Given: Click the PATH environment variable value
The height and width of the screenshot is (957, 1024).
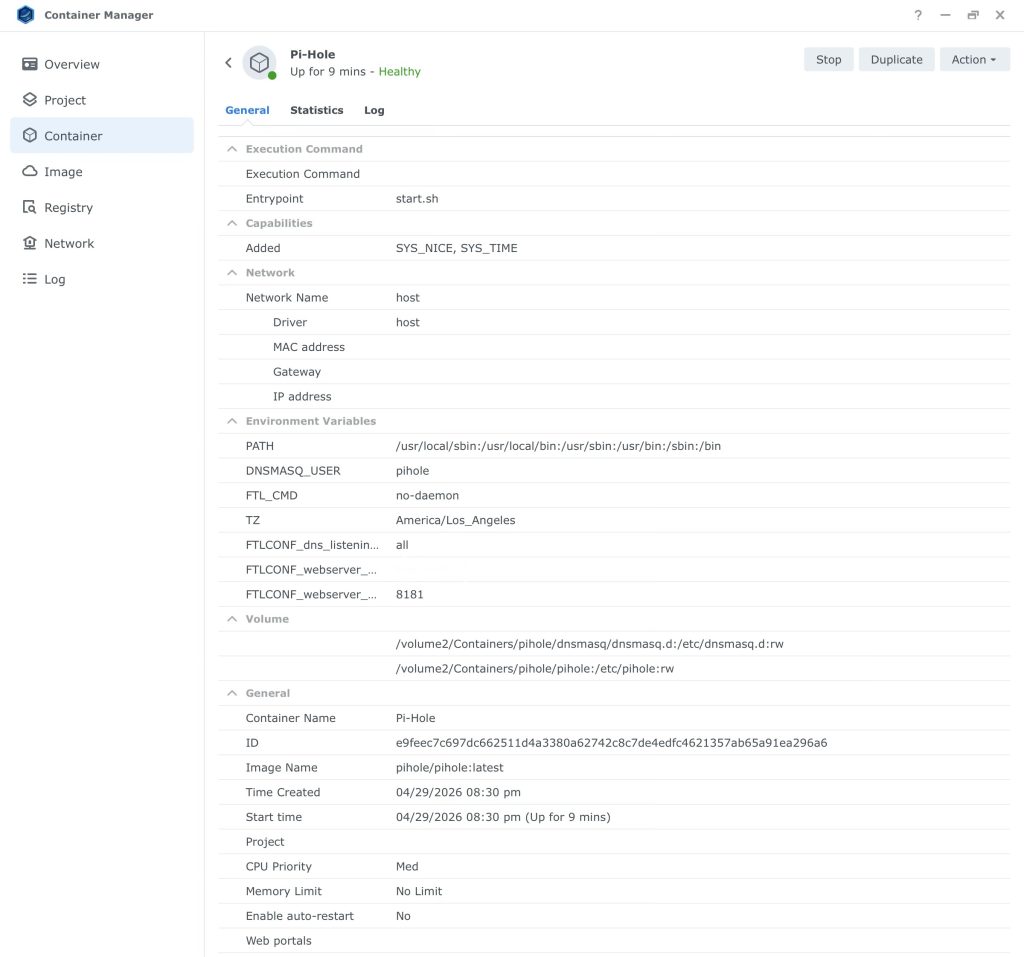Looking at the screenshot, I should pyautogui.click(x=558, y=446).
